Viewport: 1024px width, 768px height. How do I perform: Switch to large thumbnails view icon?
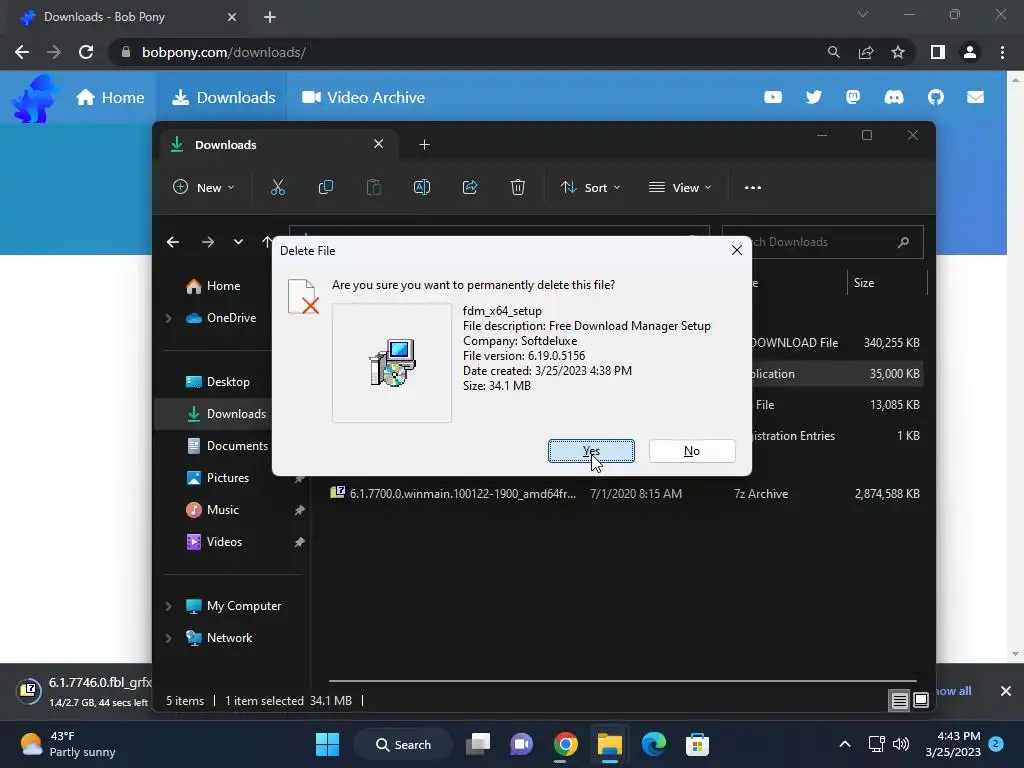[921, 701]
